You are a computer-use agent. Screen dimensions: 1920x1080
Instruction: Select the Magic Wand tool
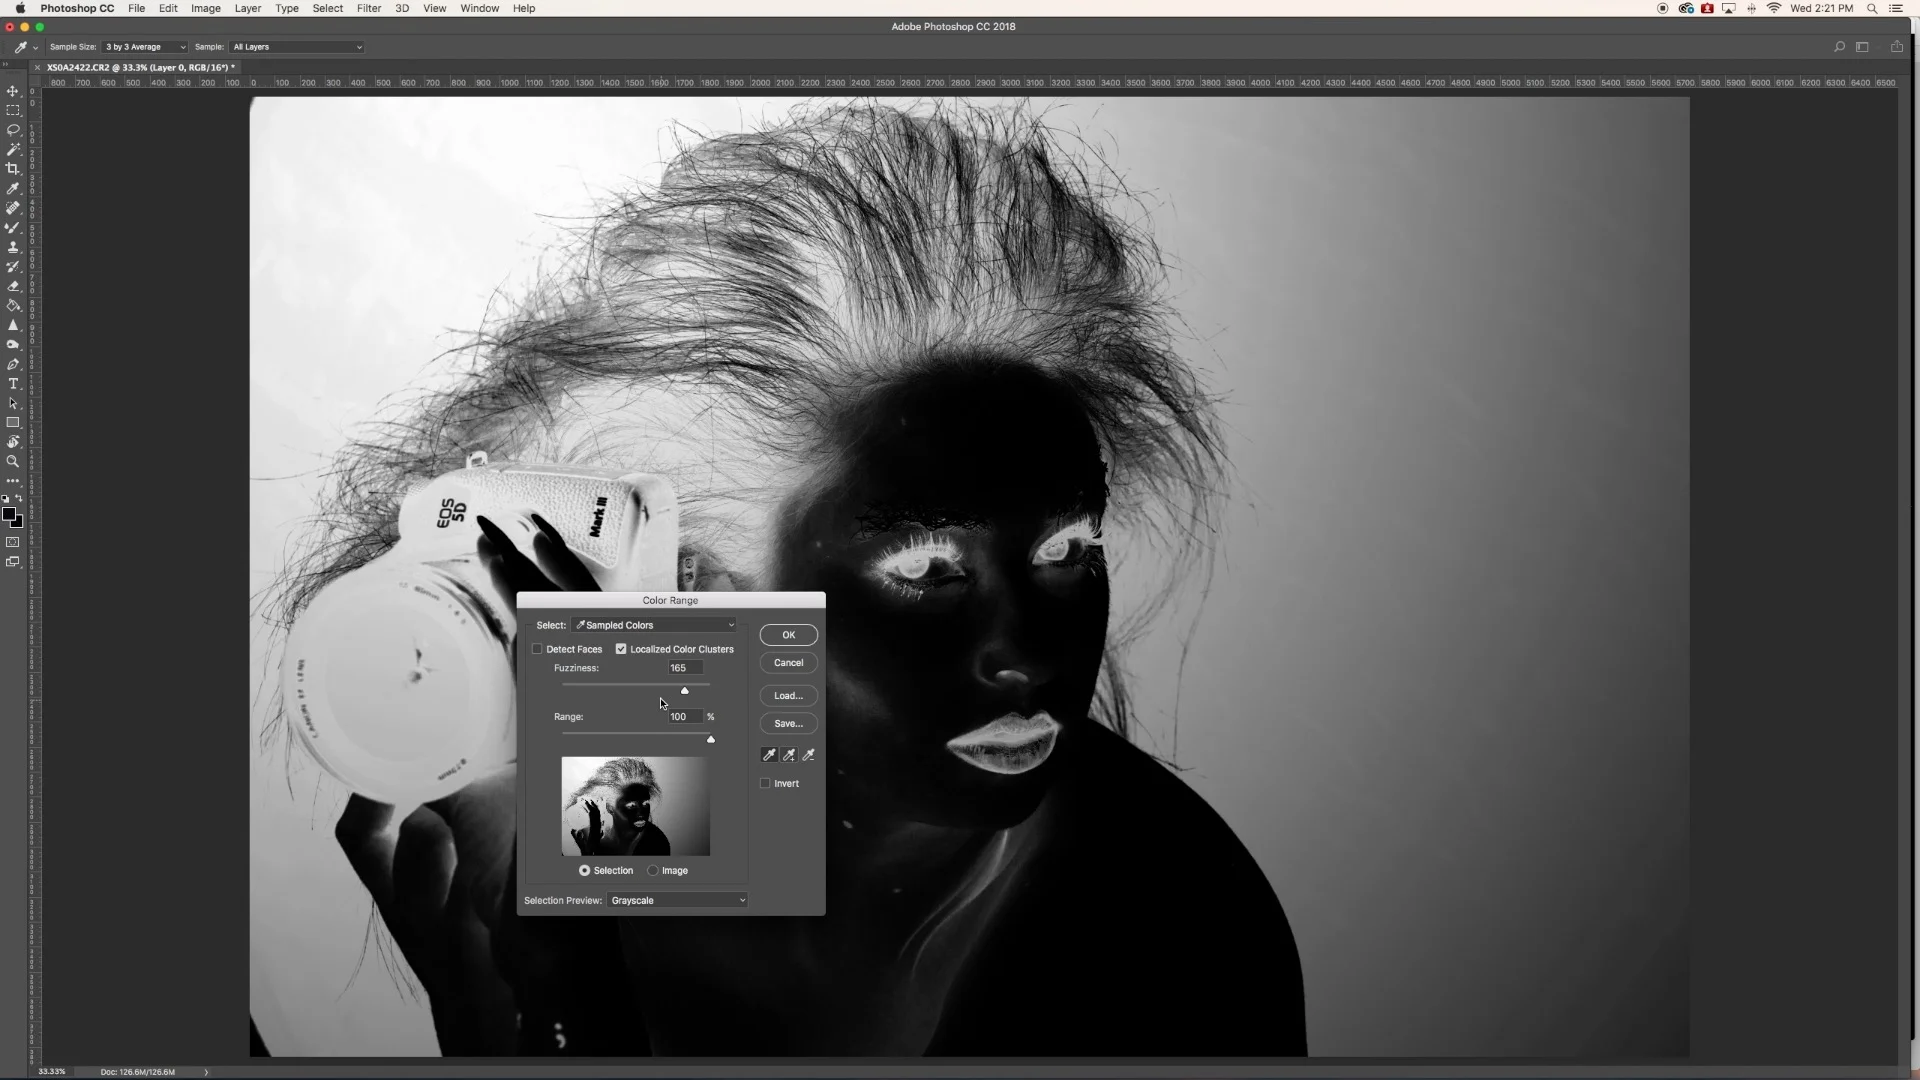pos(13,149)
